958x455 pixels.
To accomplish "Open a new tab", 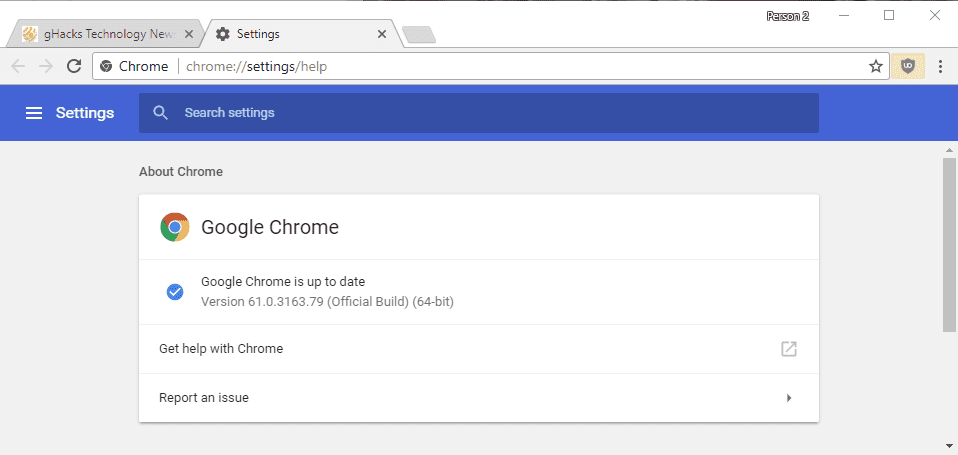I will [419, 35].
